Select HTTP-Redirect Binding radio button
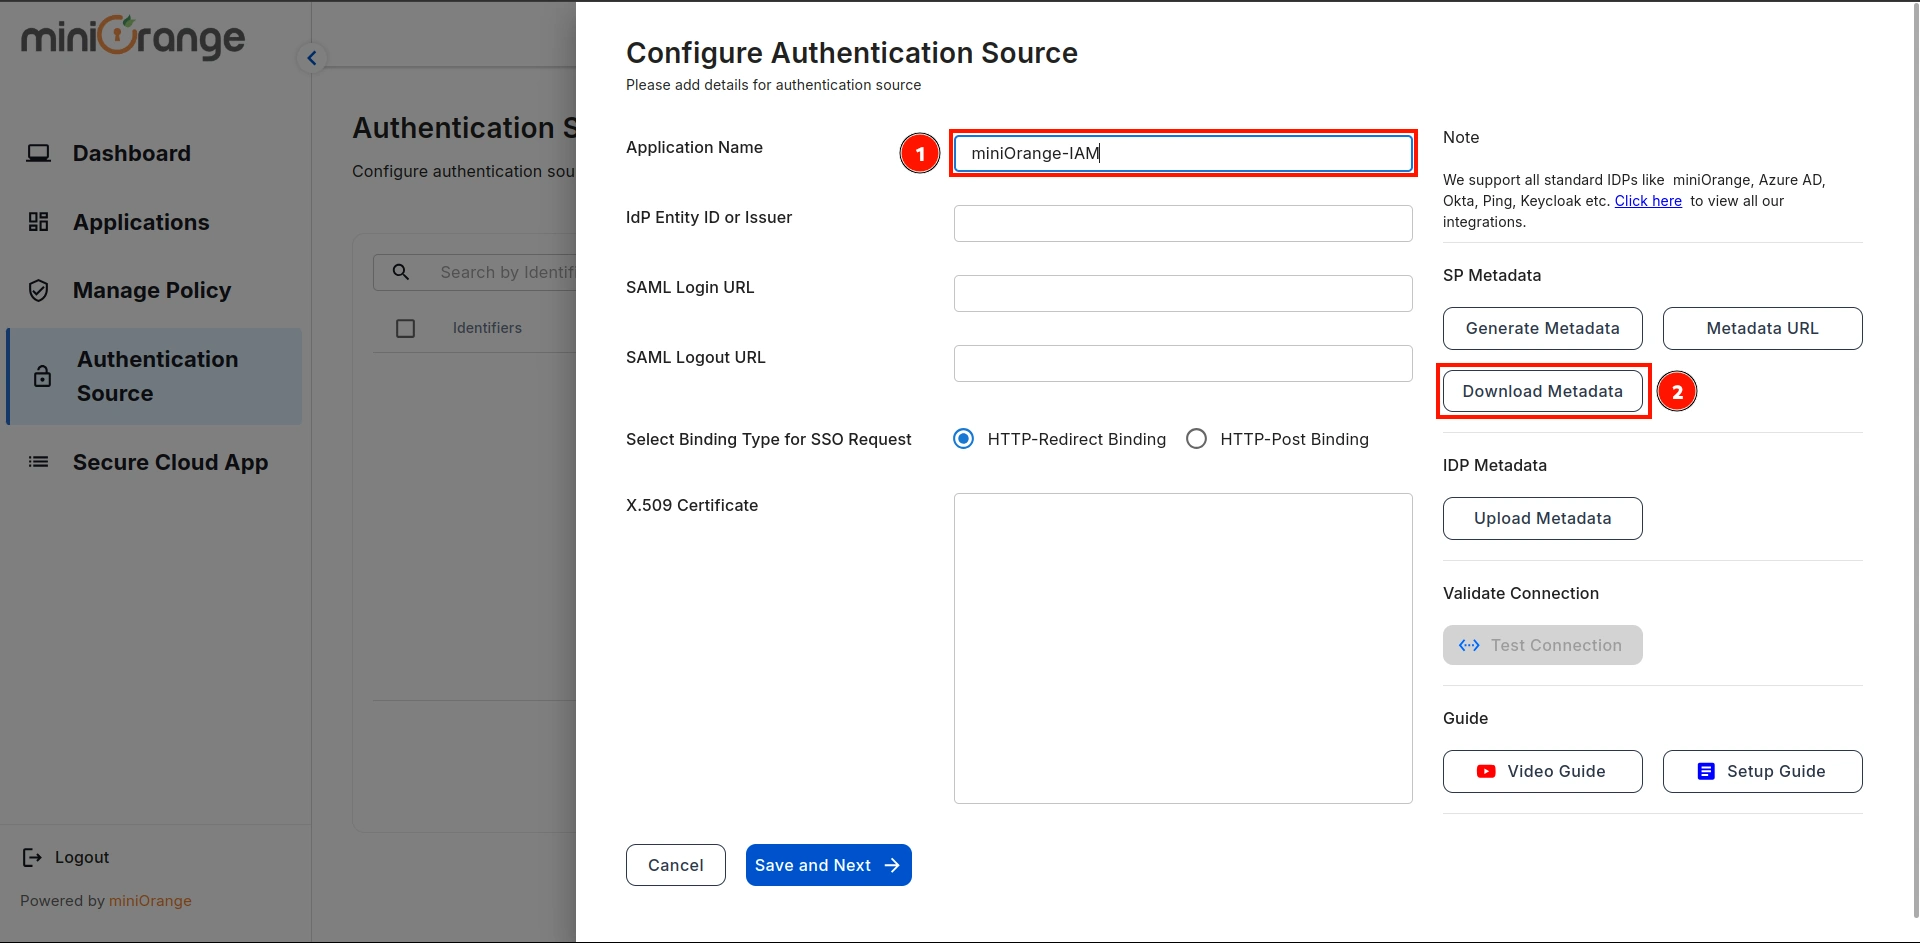 click(963, 438)
